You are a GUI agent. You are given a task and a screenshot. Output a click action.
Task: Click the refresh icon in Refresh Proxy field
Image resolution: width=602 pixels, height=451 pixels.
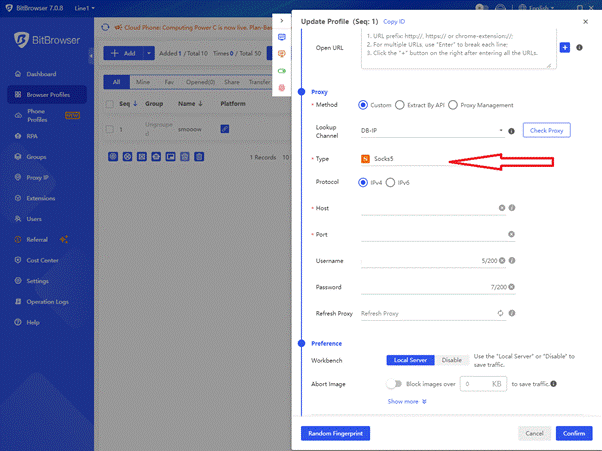500,313
